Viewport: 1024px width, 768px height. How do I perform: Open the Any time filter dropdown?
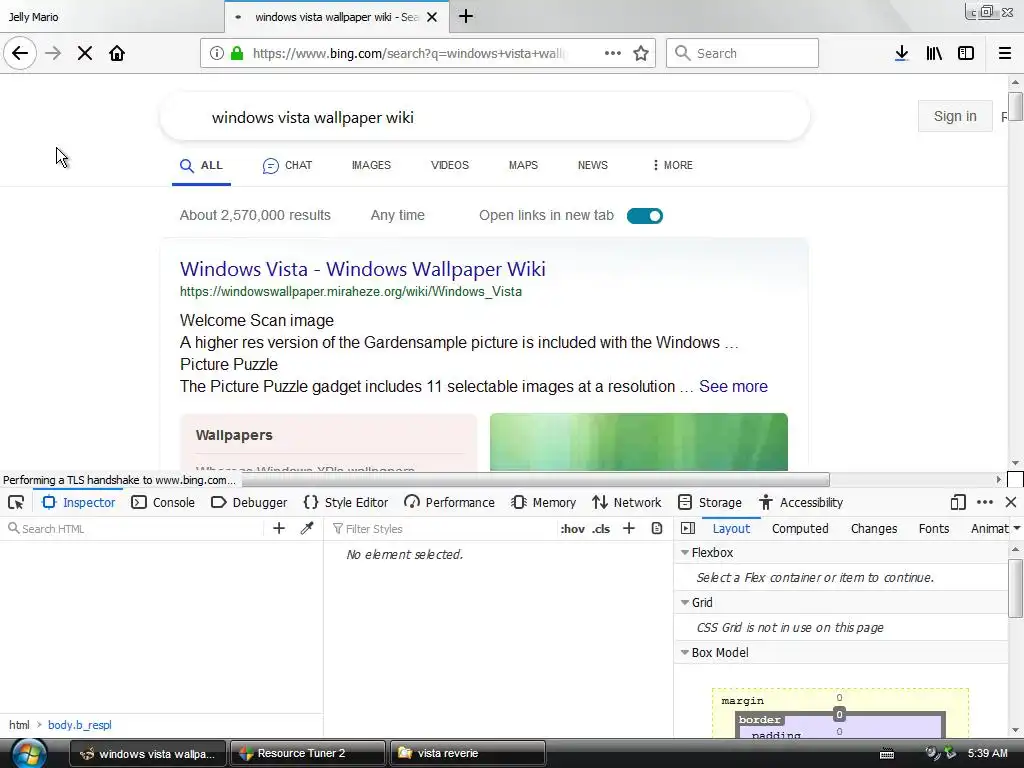click(x=398, y=216)
